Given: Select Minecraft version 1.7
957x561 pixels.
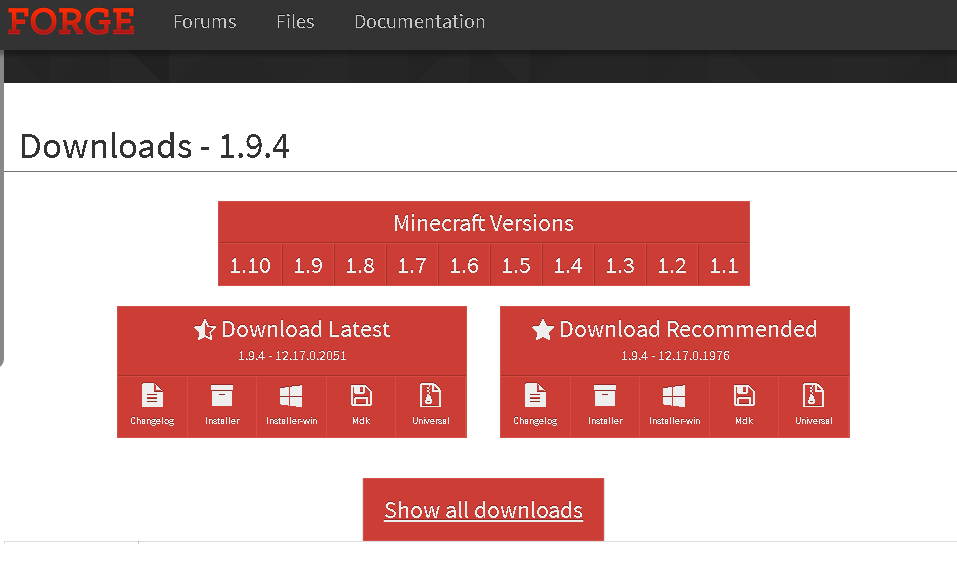Looking at the screenshot, I should point(412,266).
